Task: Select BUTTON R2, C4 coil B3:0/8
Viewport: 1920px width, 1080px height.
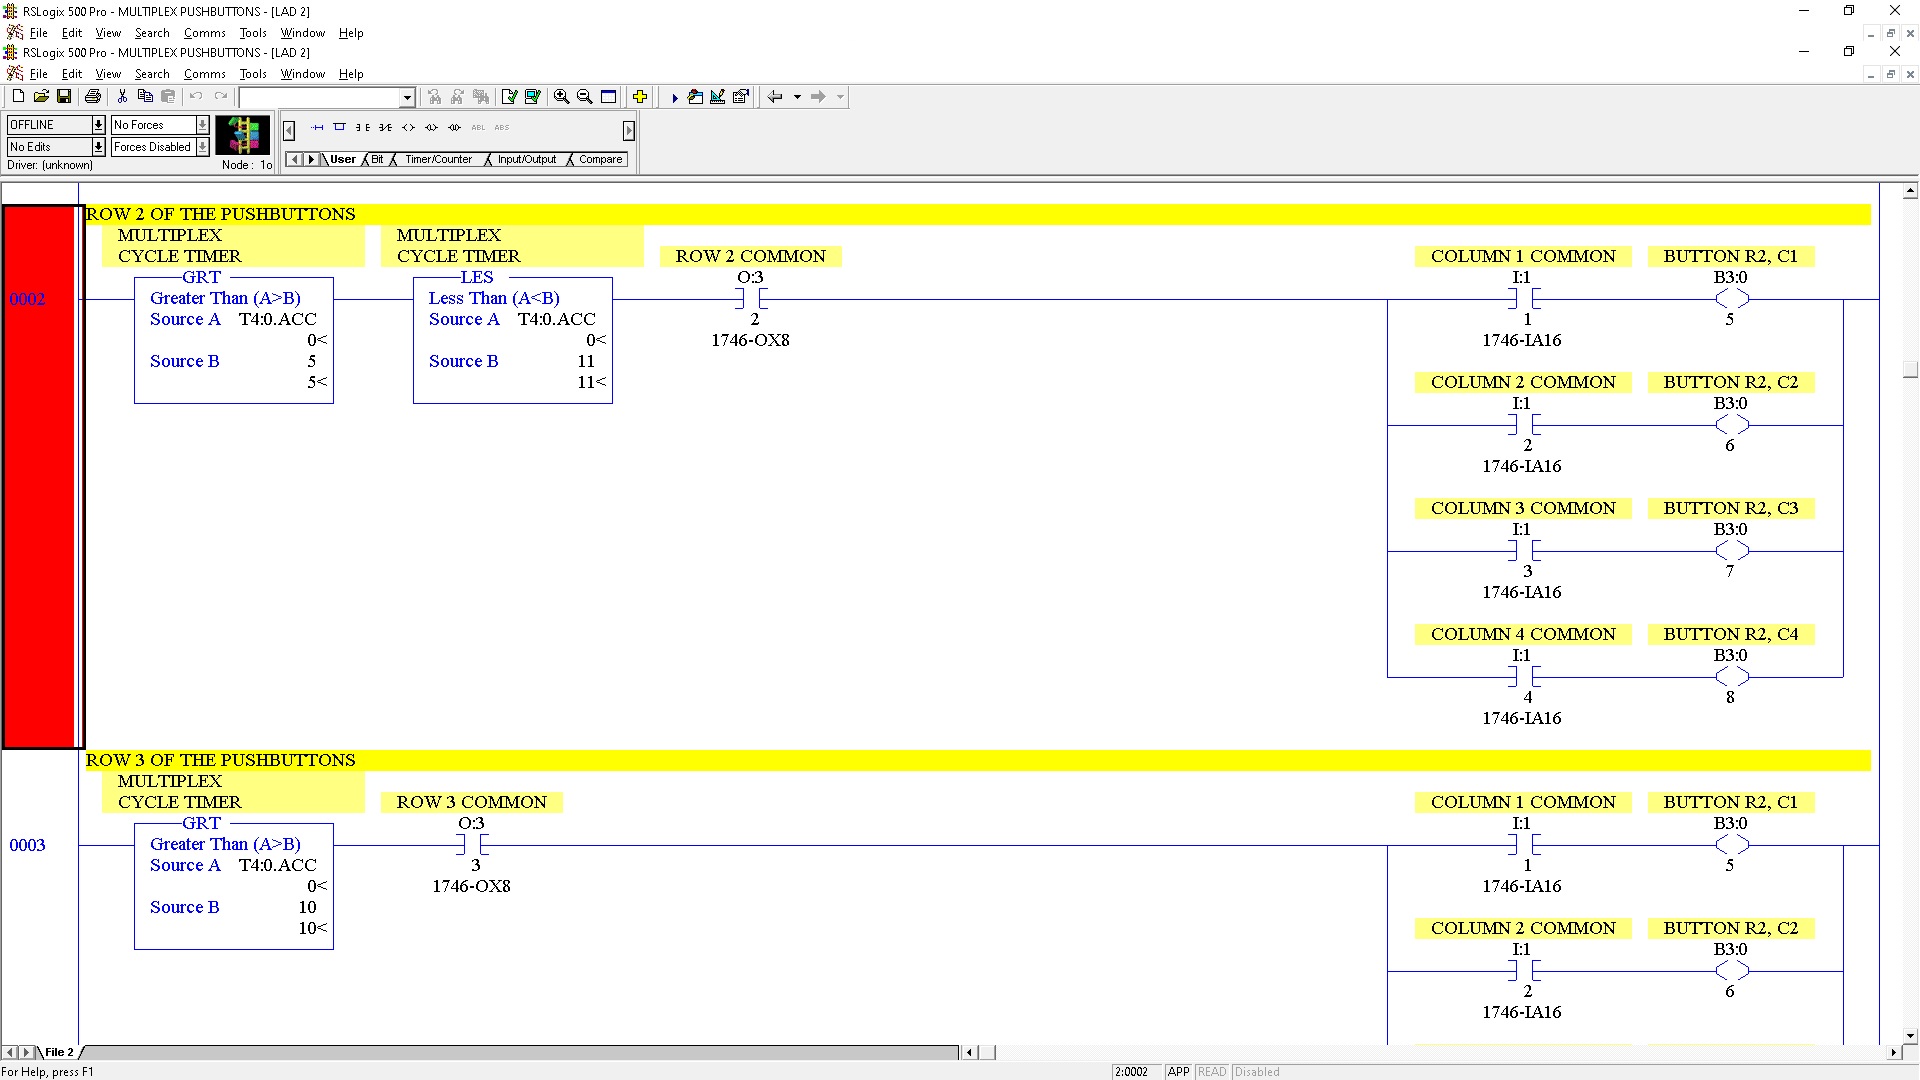Action: pos(1732,677)
